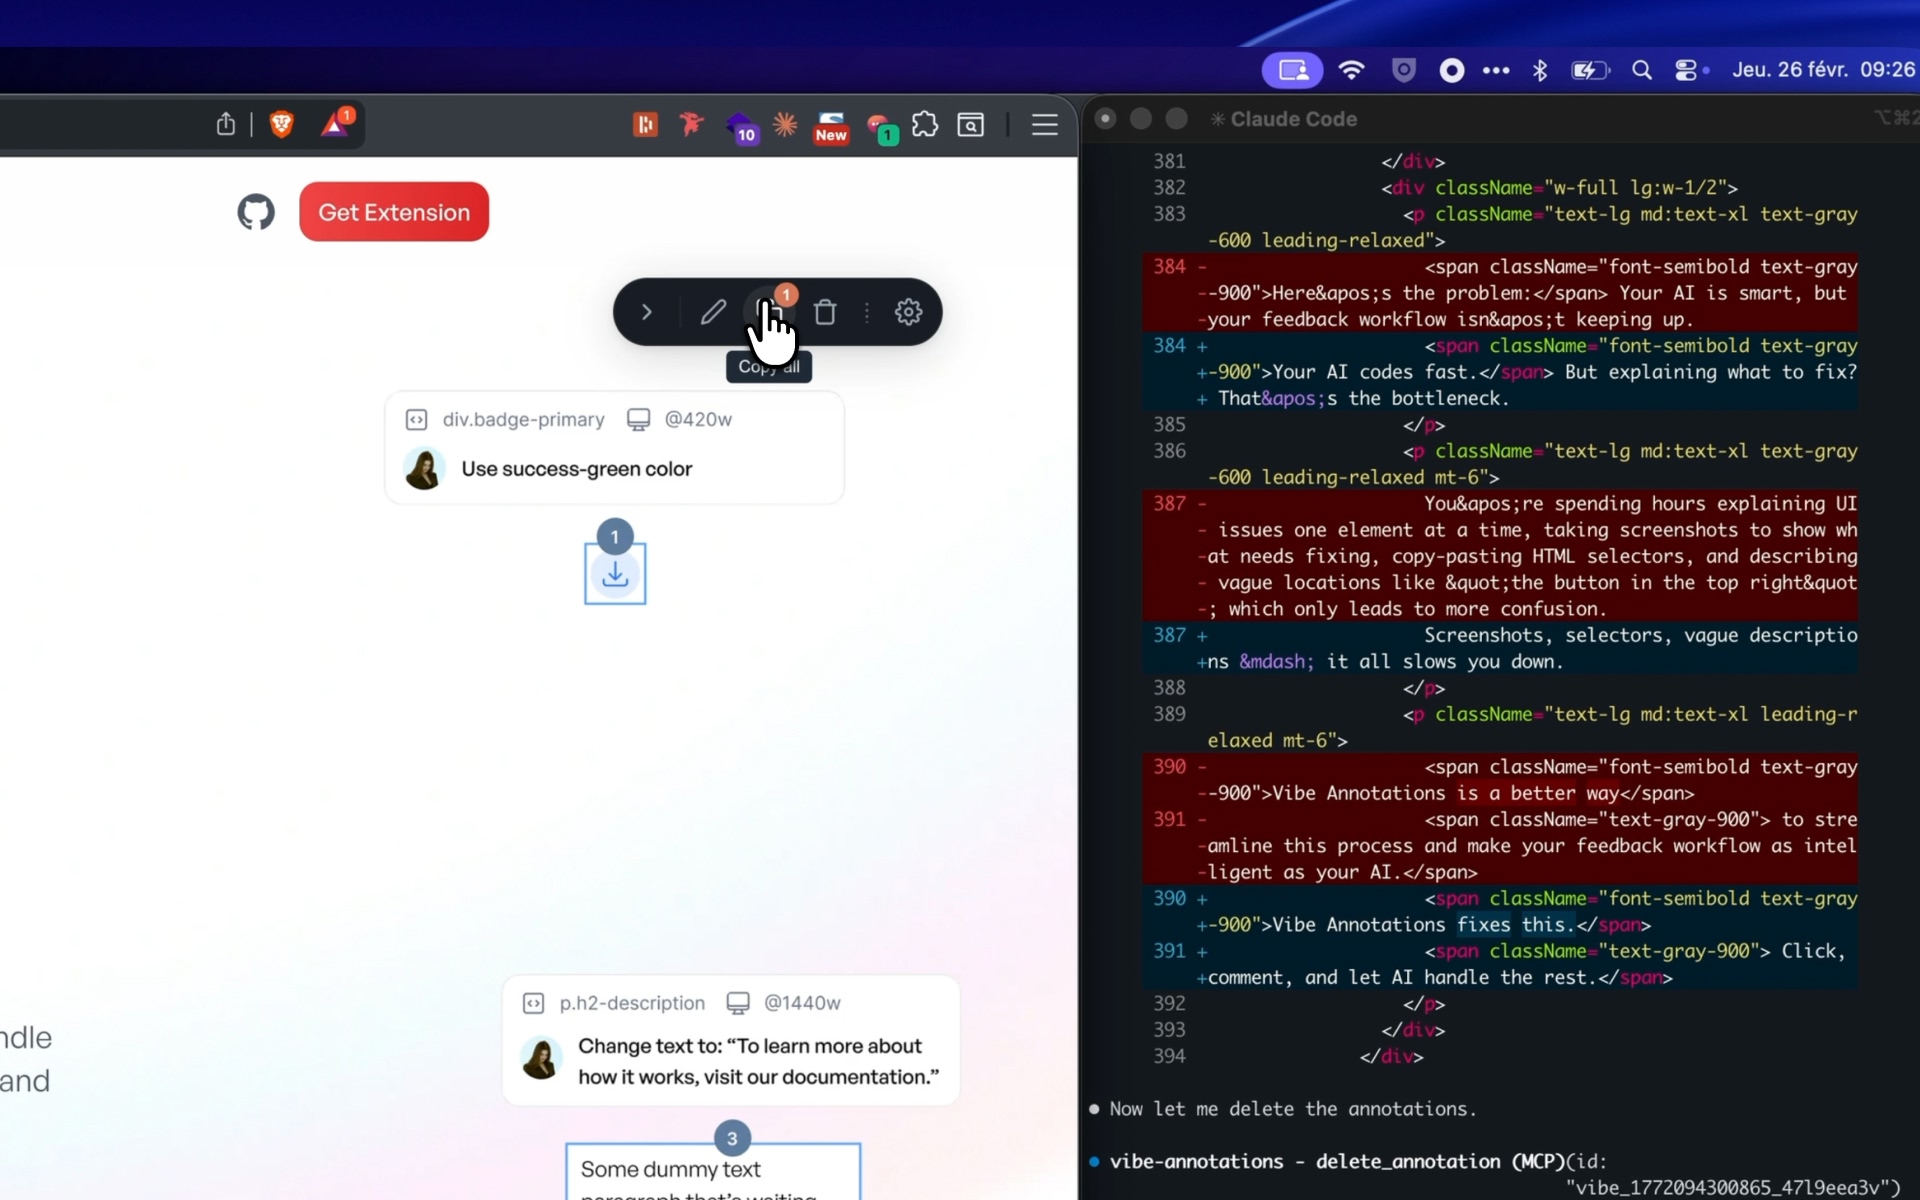Click the browser share icon
Screen dimensions: 1920x1200
tap(226, 124)
